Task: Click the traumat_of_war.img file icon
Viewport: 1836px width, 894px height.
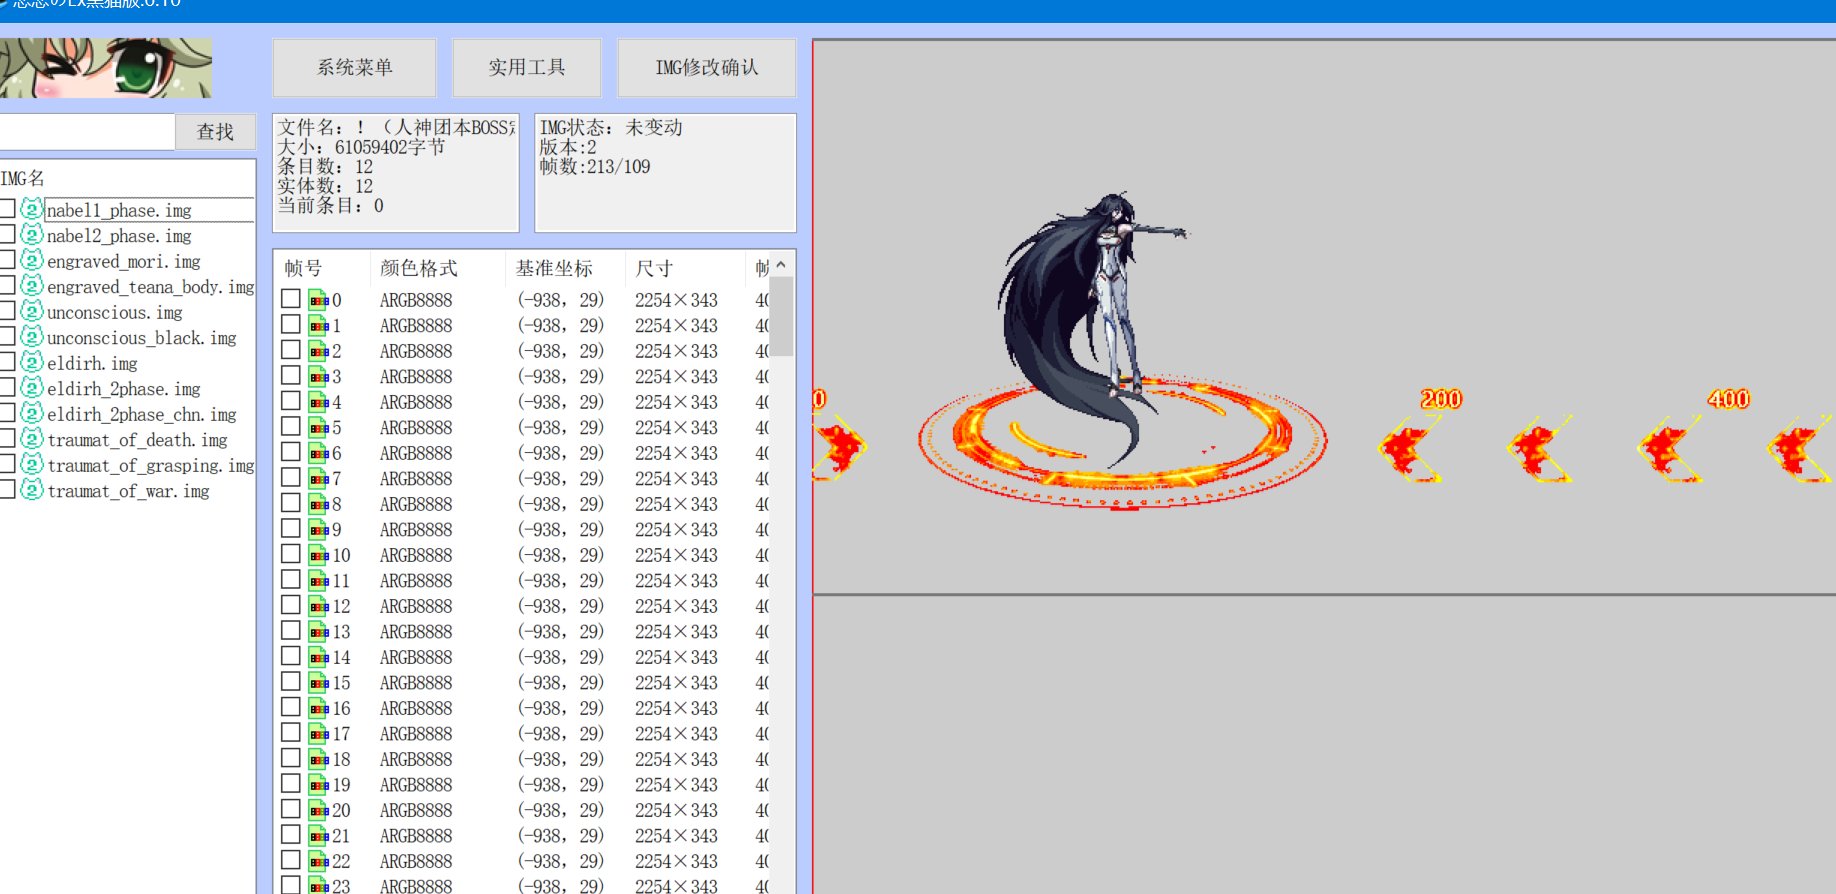Action: [32, 490]
